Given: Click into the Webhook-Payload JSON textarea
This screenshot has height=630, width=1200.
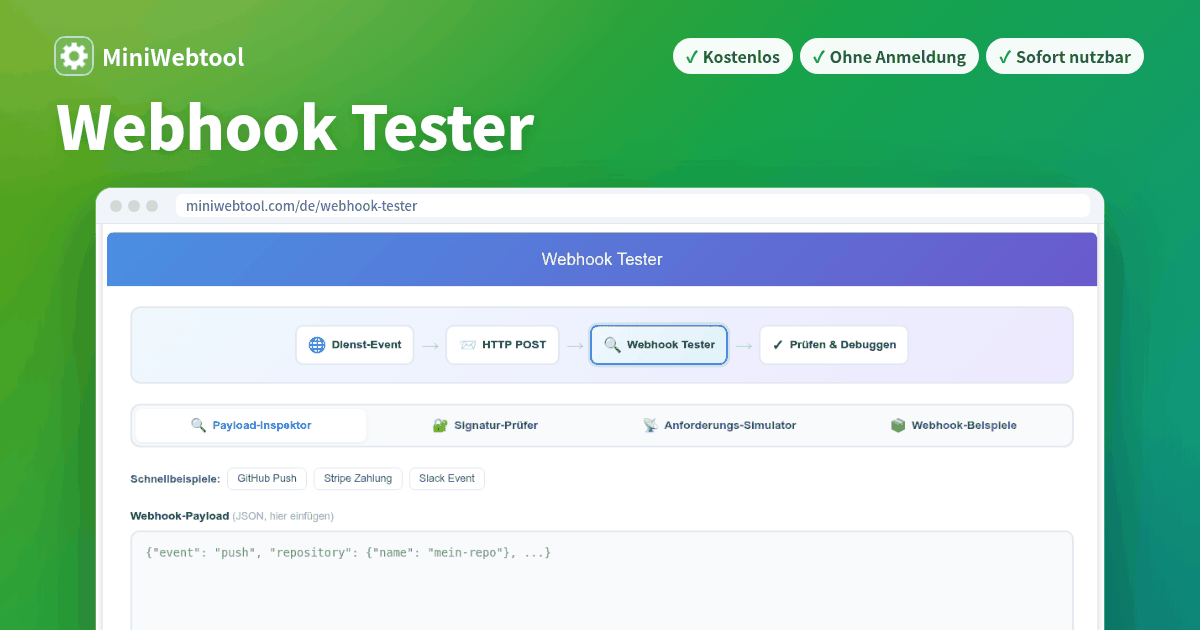Looking at the screenshot, I should [x=602, y=580].
